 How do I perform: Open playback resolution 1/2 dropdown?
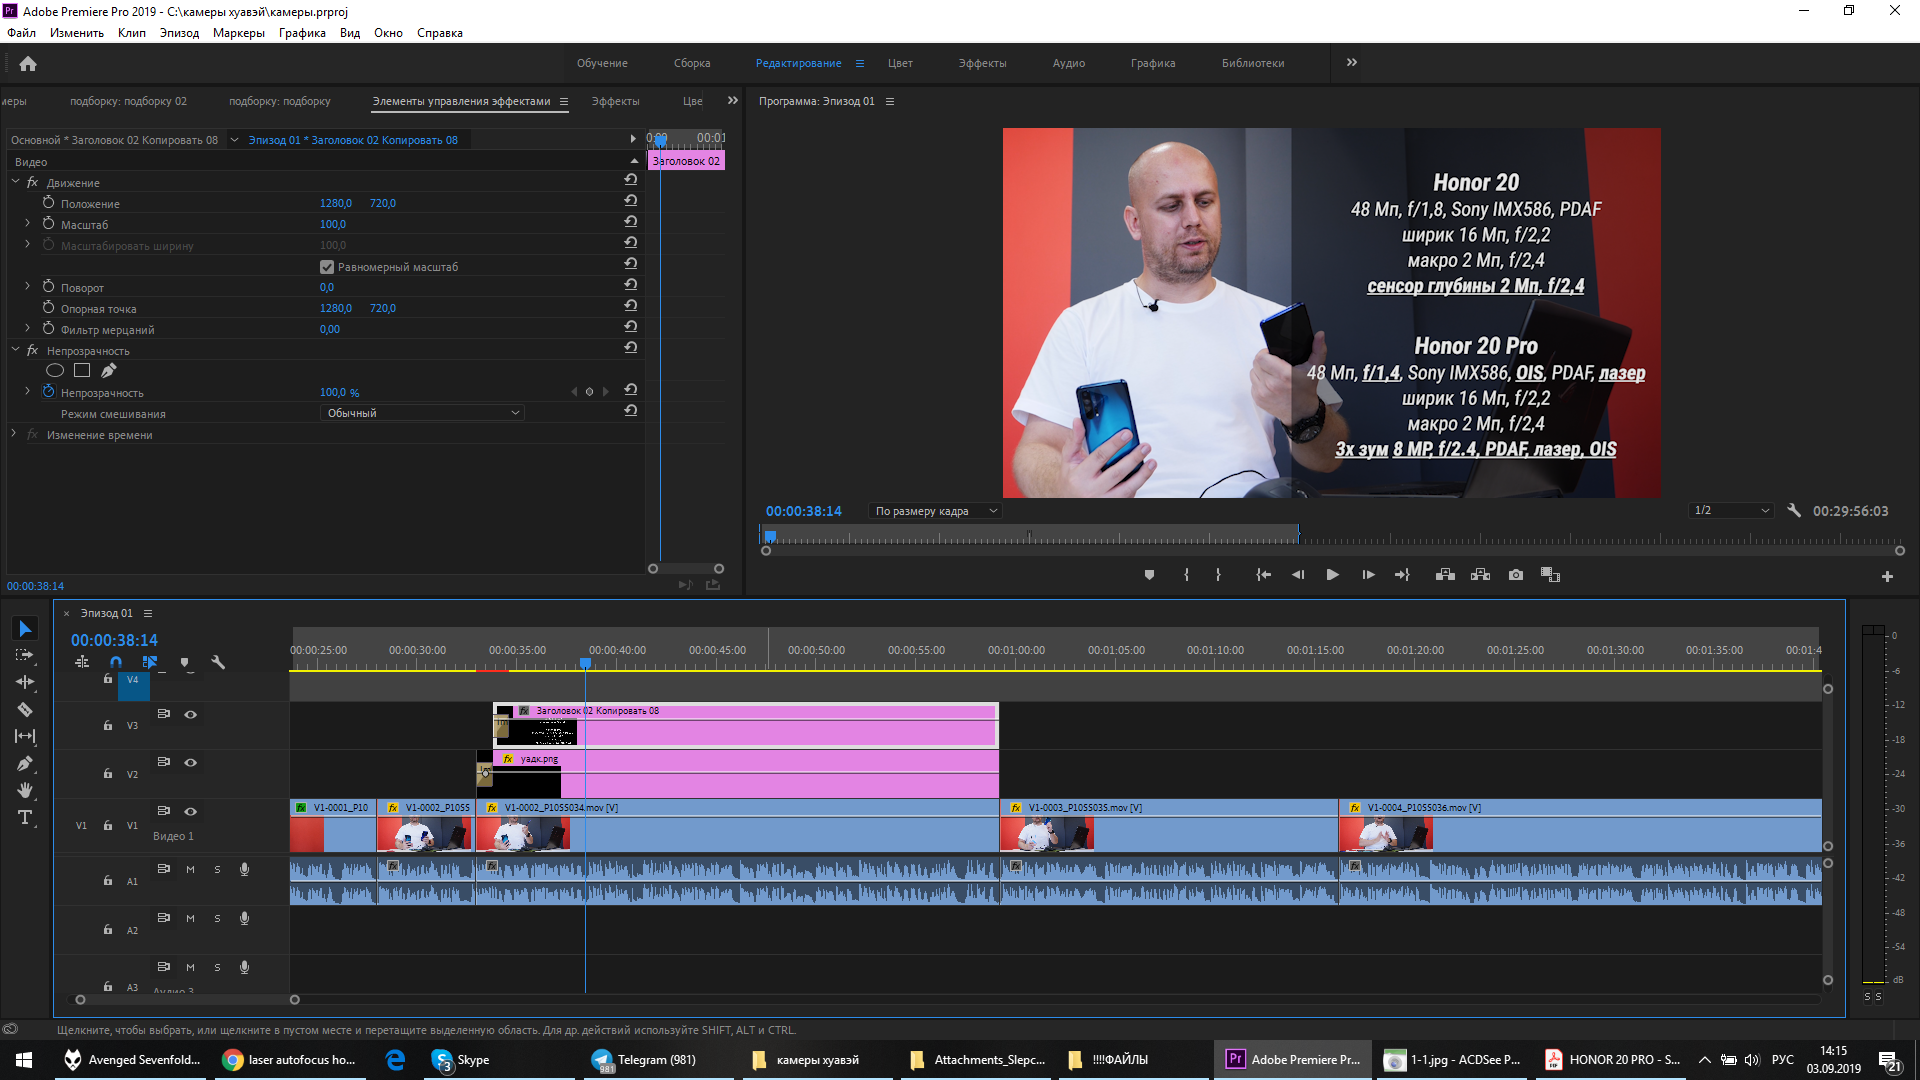[x=1730, y=511]
